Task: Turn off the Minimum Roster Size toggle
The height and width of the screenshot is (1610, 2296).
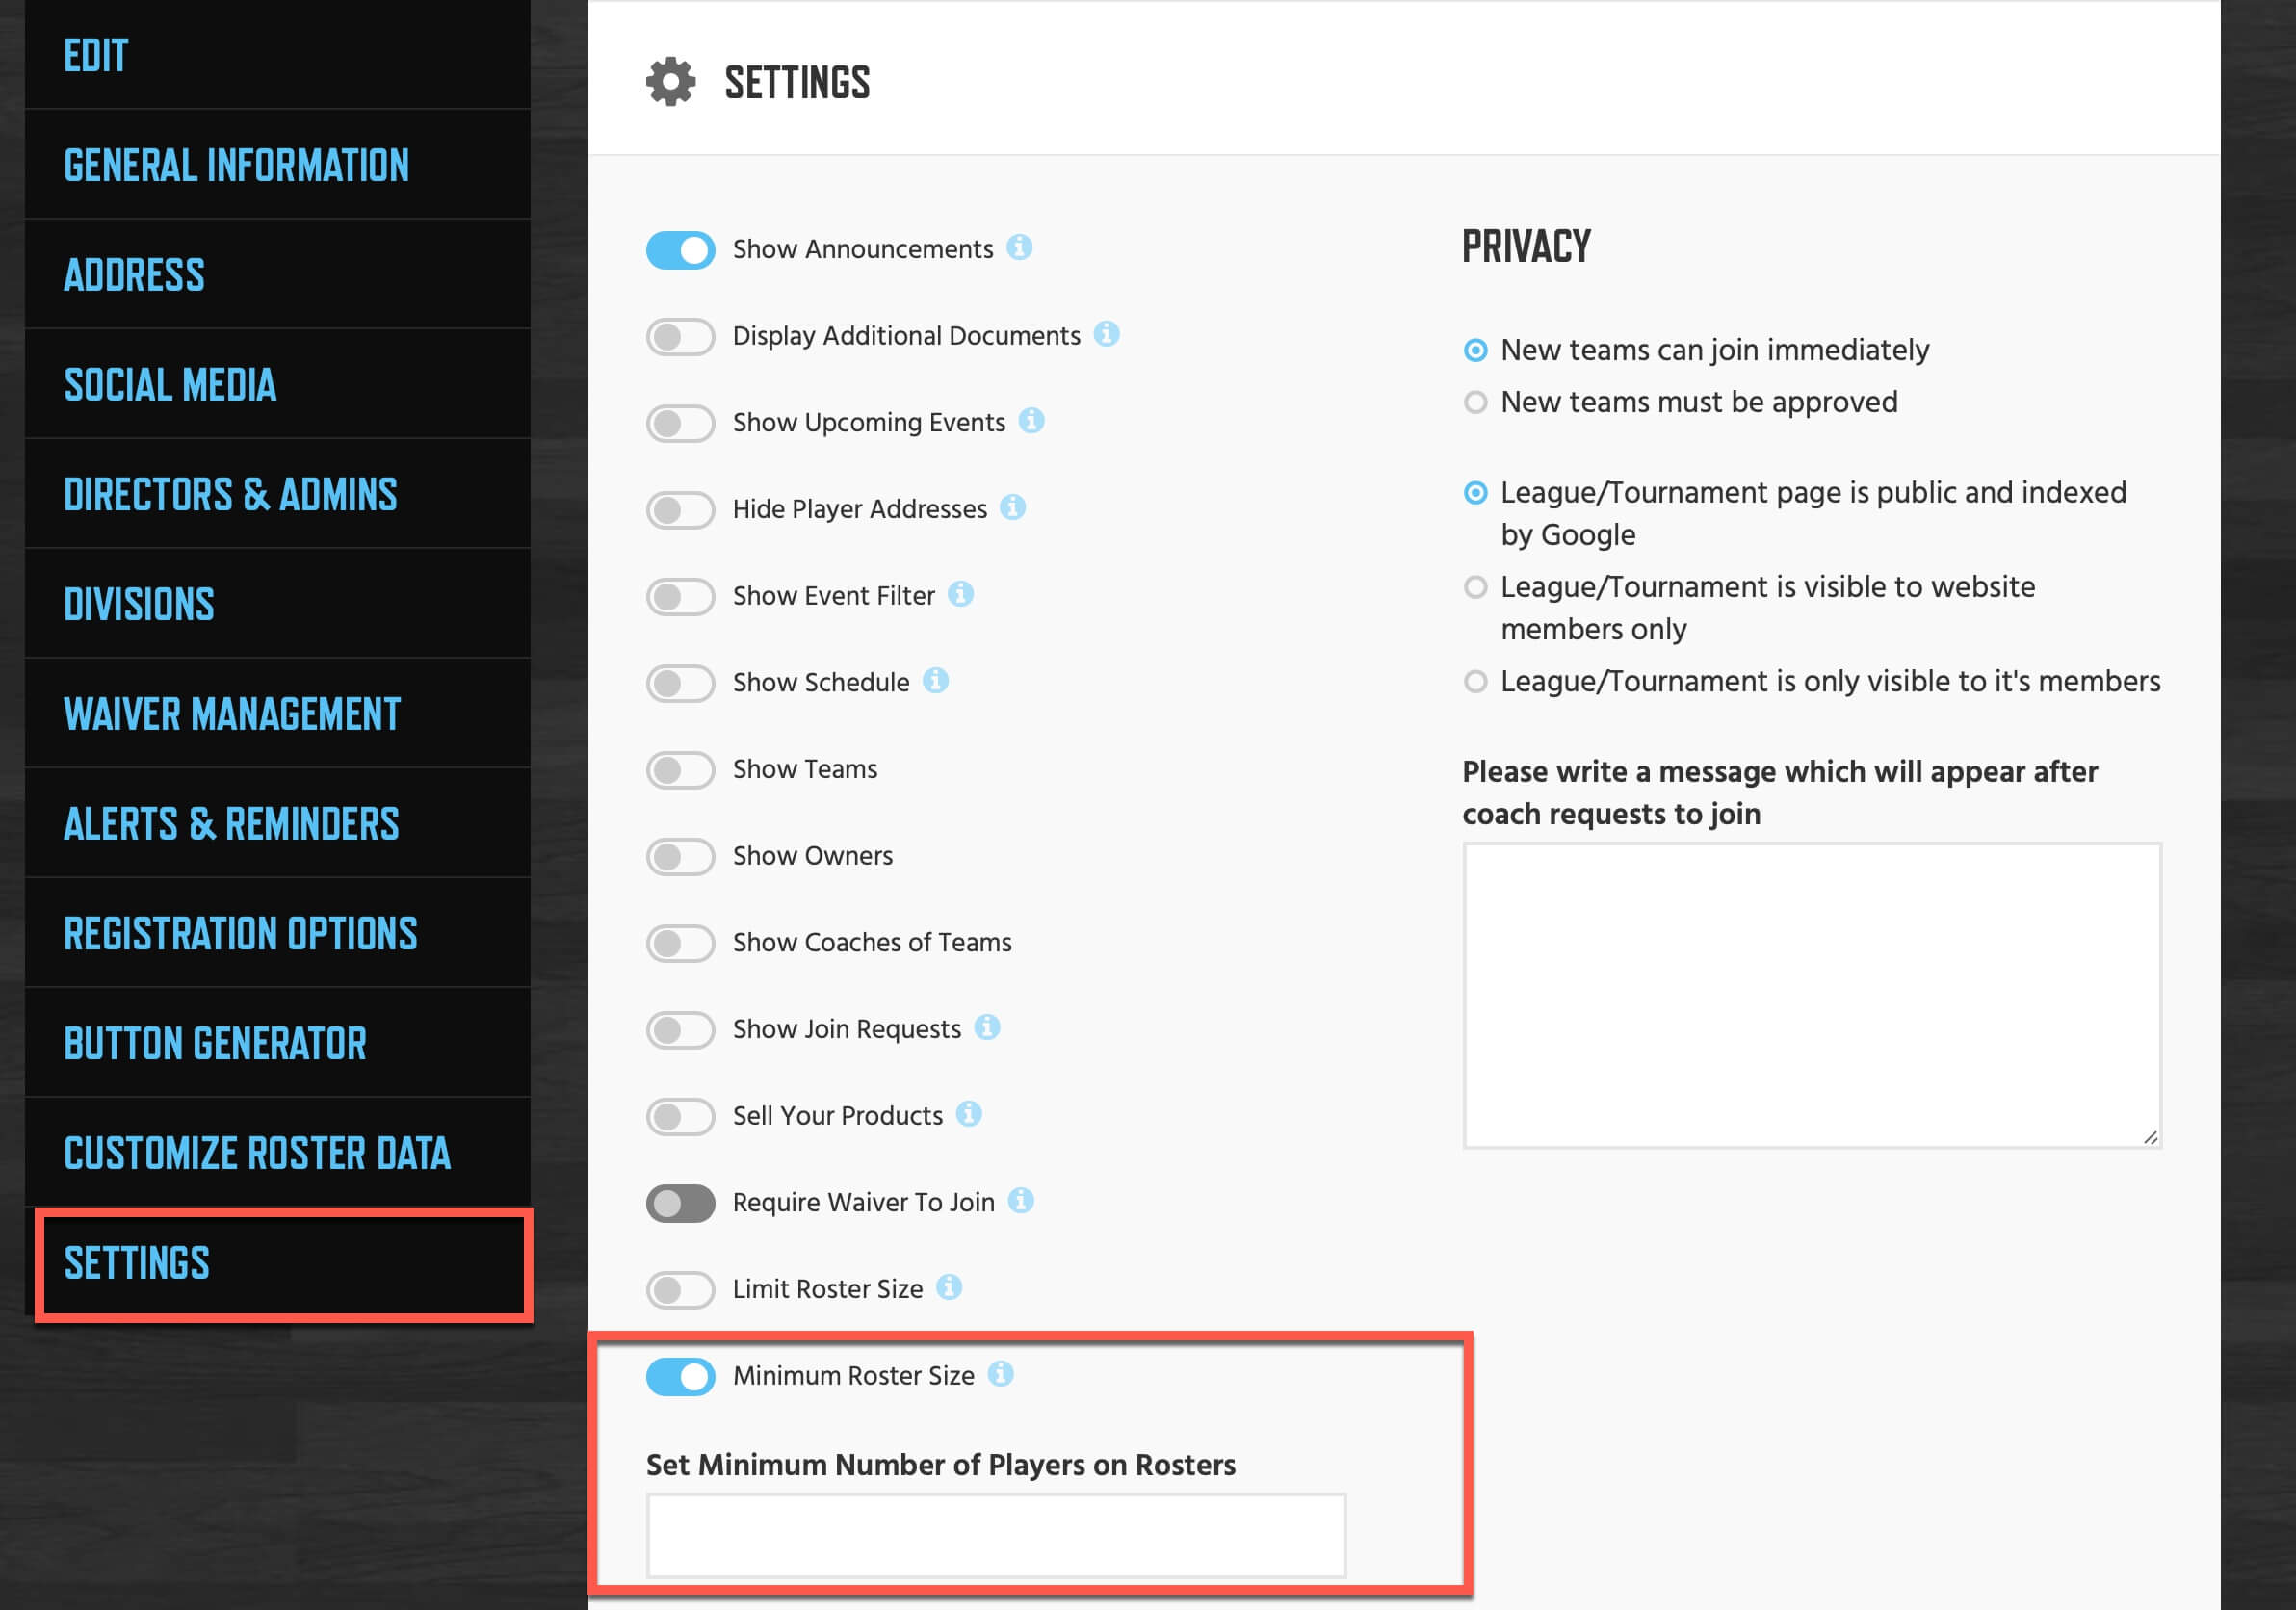Action: coord(680,1377)
